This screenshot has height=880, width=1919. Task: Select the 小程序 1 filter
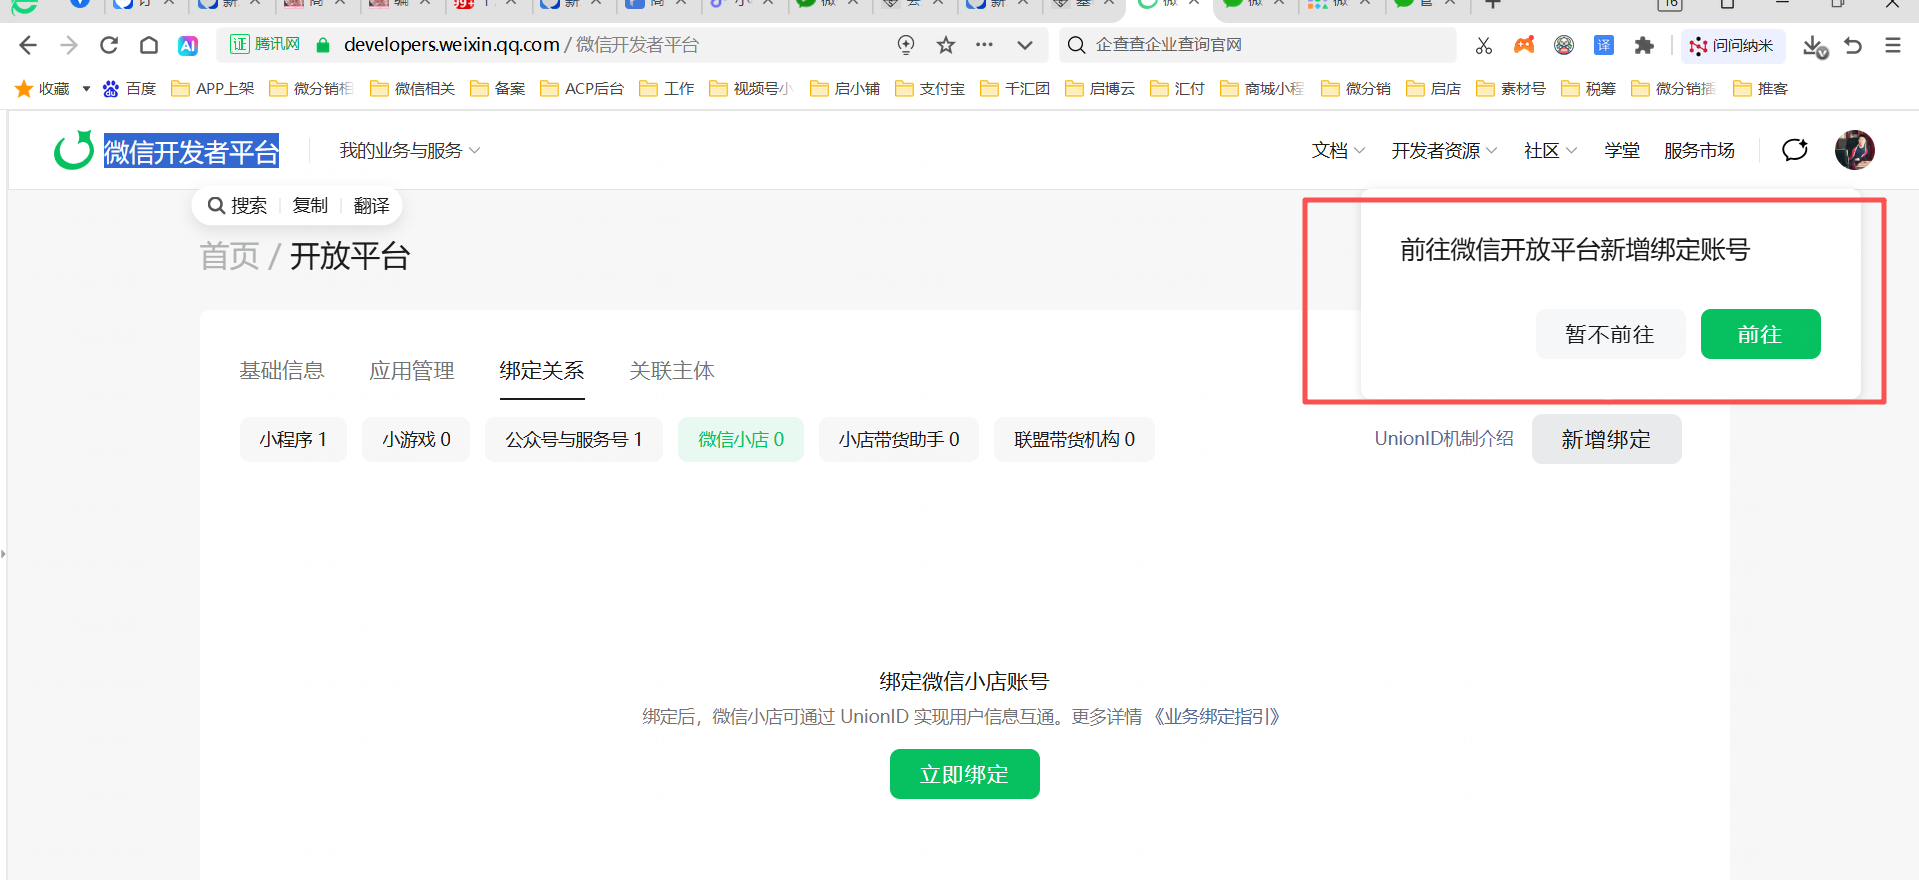[293, 440]
